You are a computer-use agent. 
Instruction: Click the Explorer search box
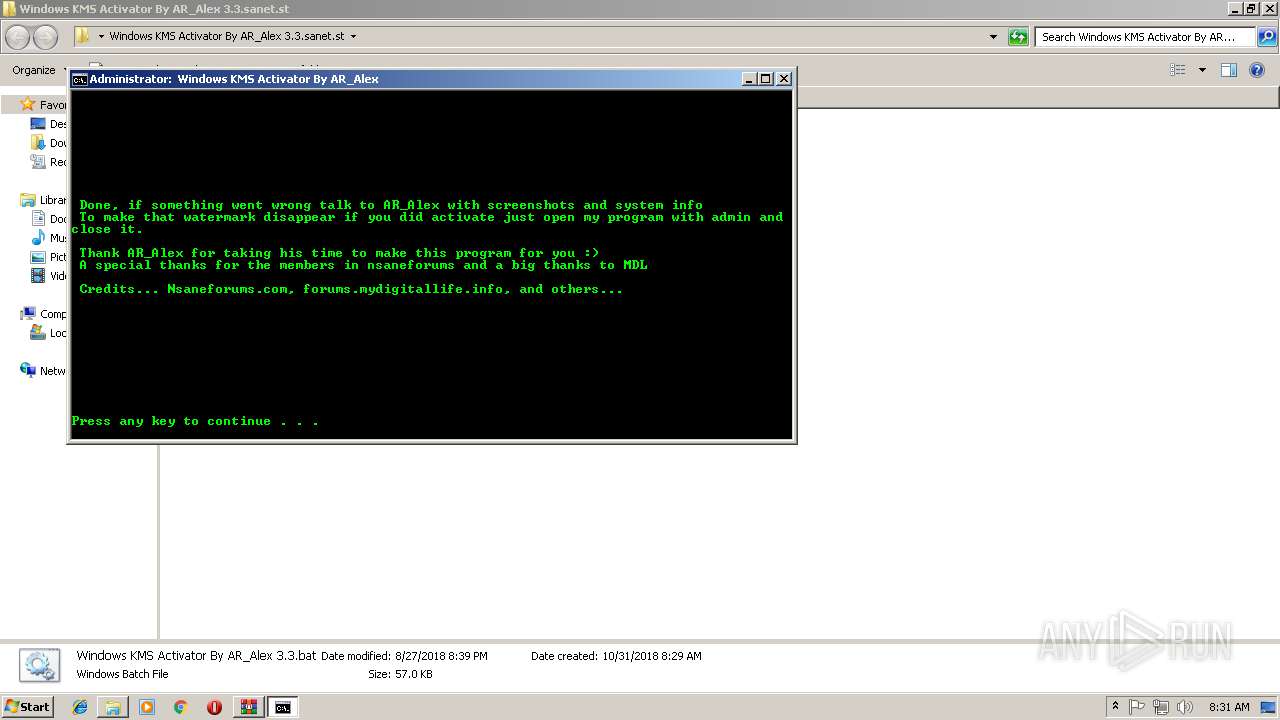1145,37
